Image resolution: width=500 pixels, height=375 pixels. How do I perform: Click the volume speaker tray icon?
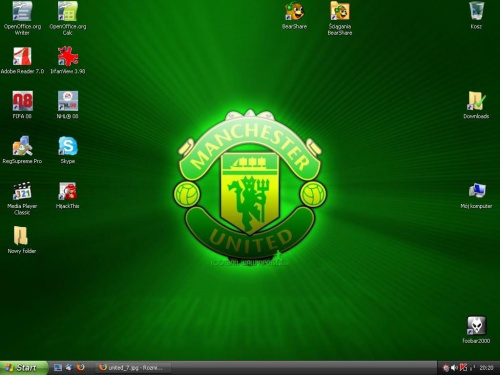(x=454, y=368)
